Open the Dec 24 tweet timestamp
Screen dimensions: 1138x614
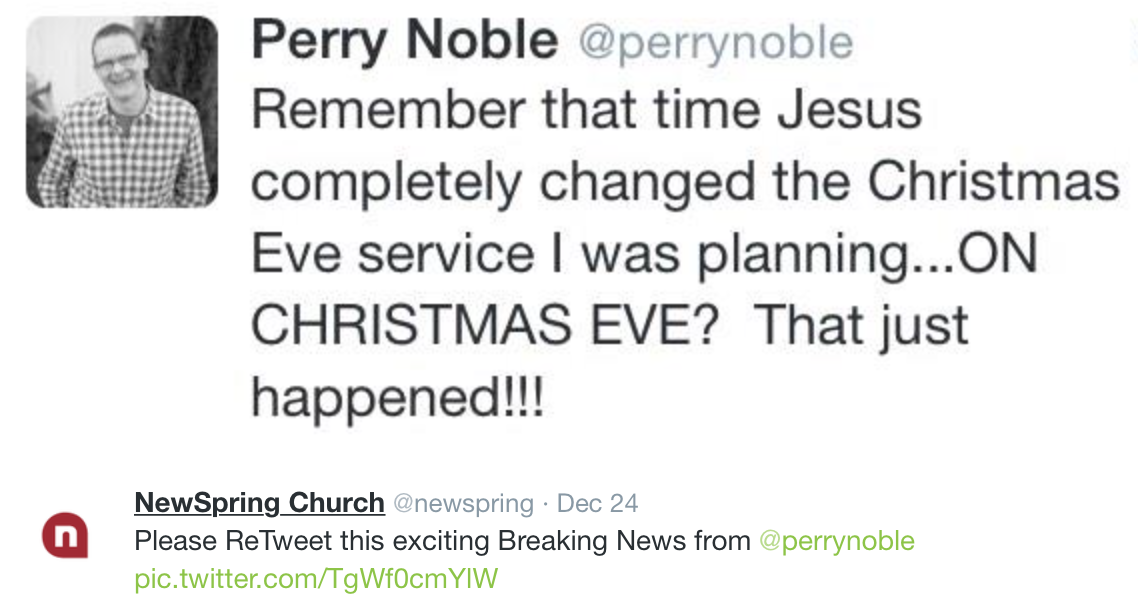pyautogui.click(x=597, y=503)
